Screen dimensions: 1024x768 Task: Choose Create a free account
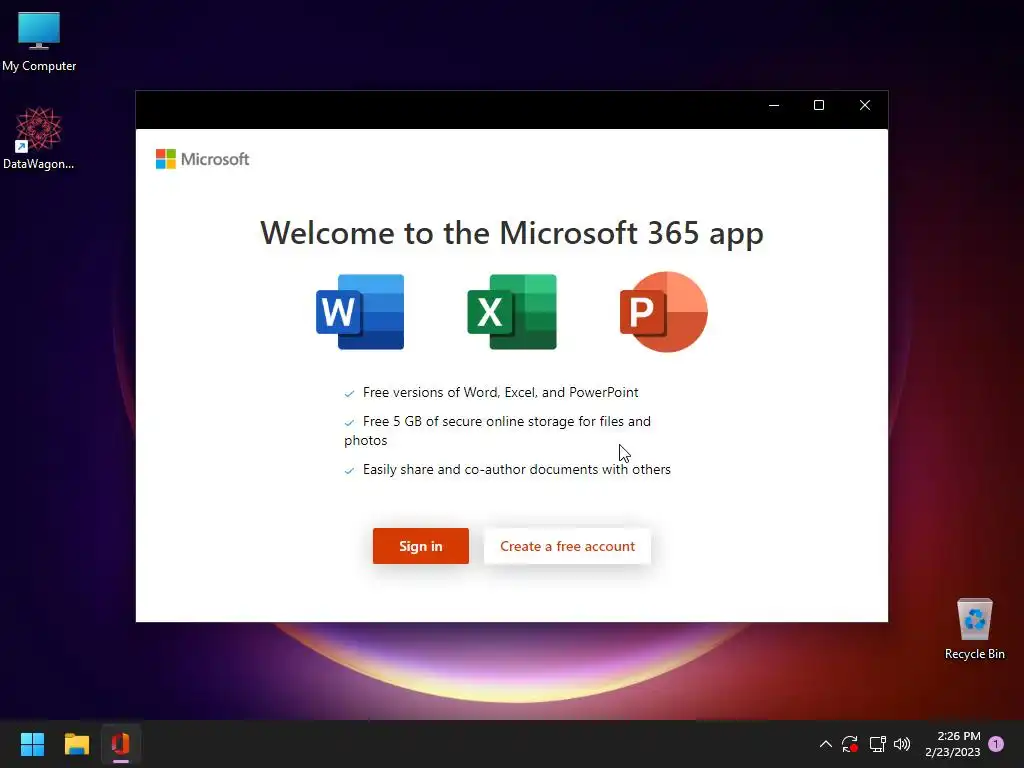click(x=567, y=546)
